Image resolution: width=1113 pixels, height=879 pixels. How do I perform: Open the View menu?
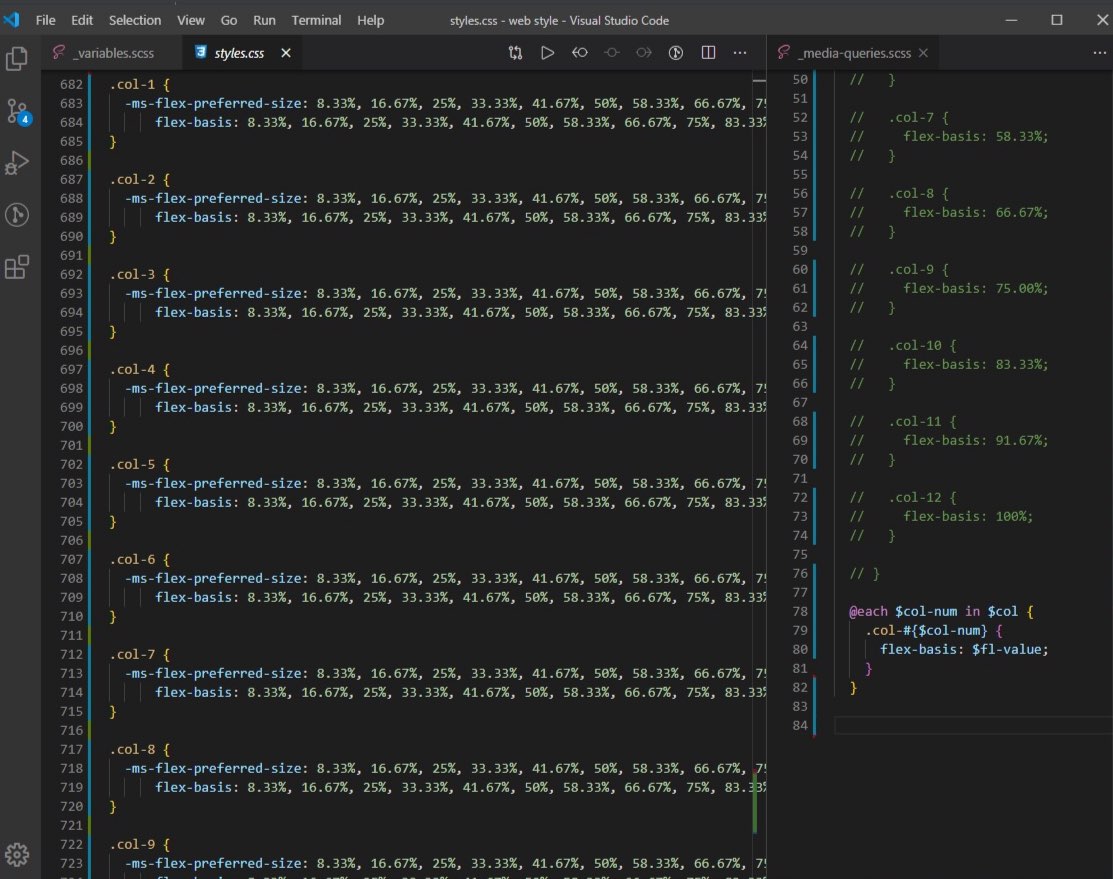point(190,21)
